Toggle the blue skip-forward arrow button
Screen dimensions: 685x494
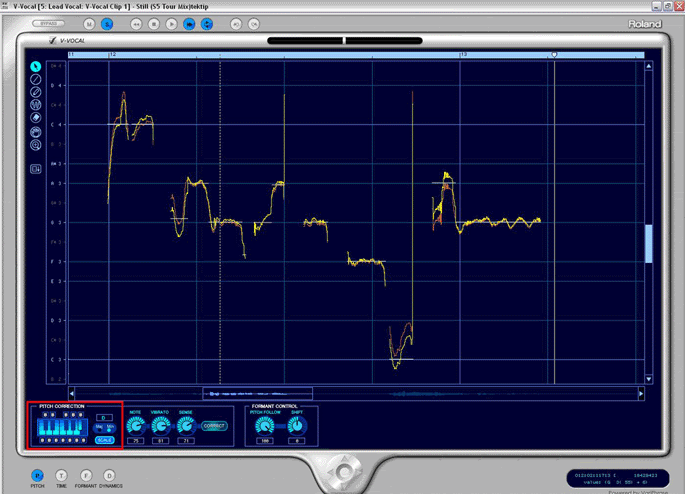click(x=189, y=24)
